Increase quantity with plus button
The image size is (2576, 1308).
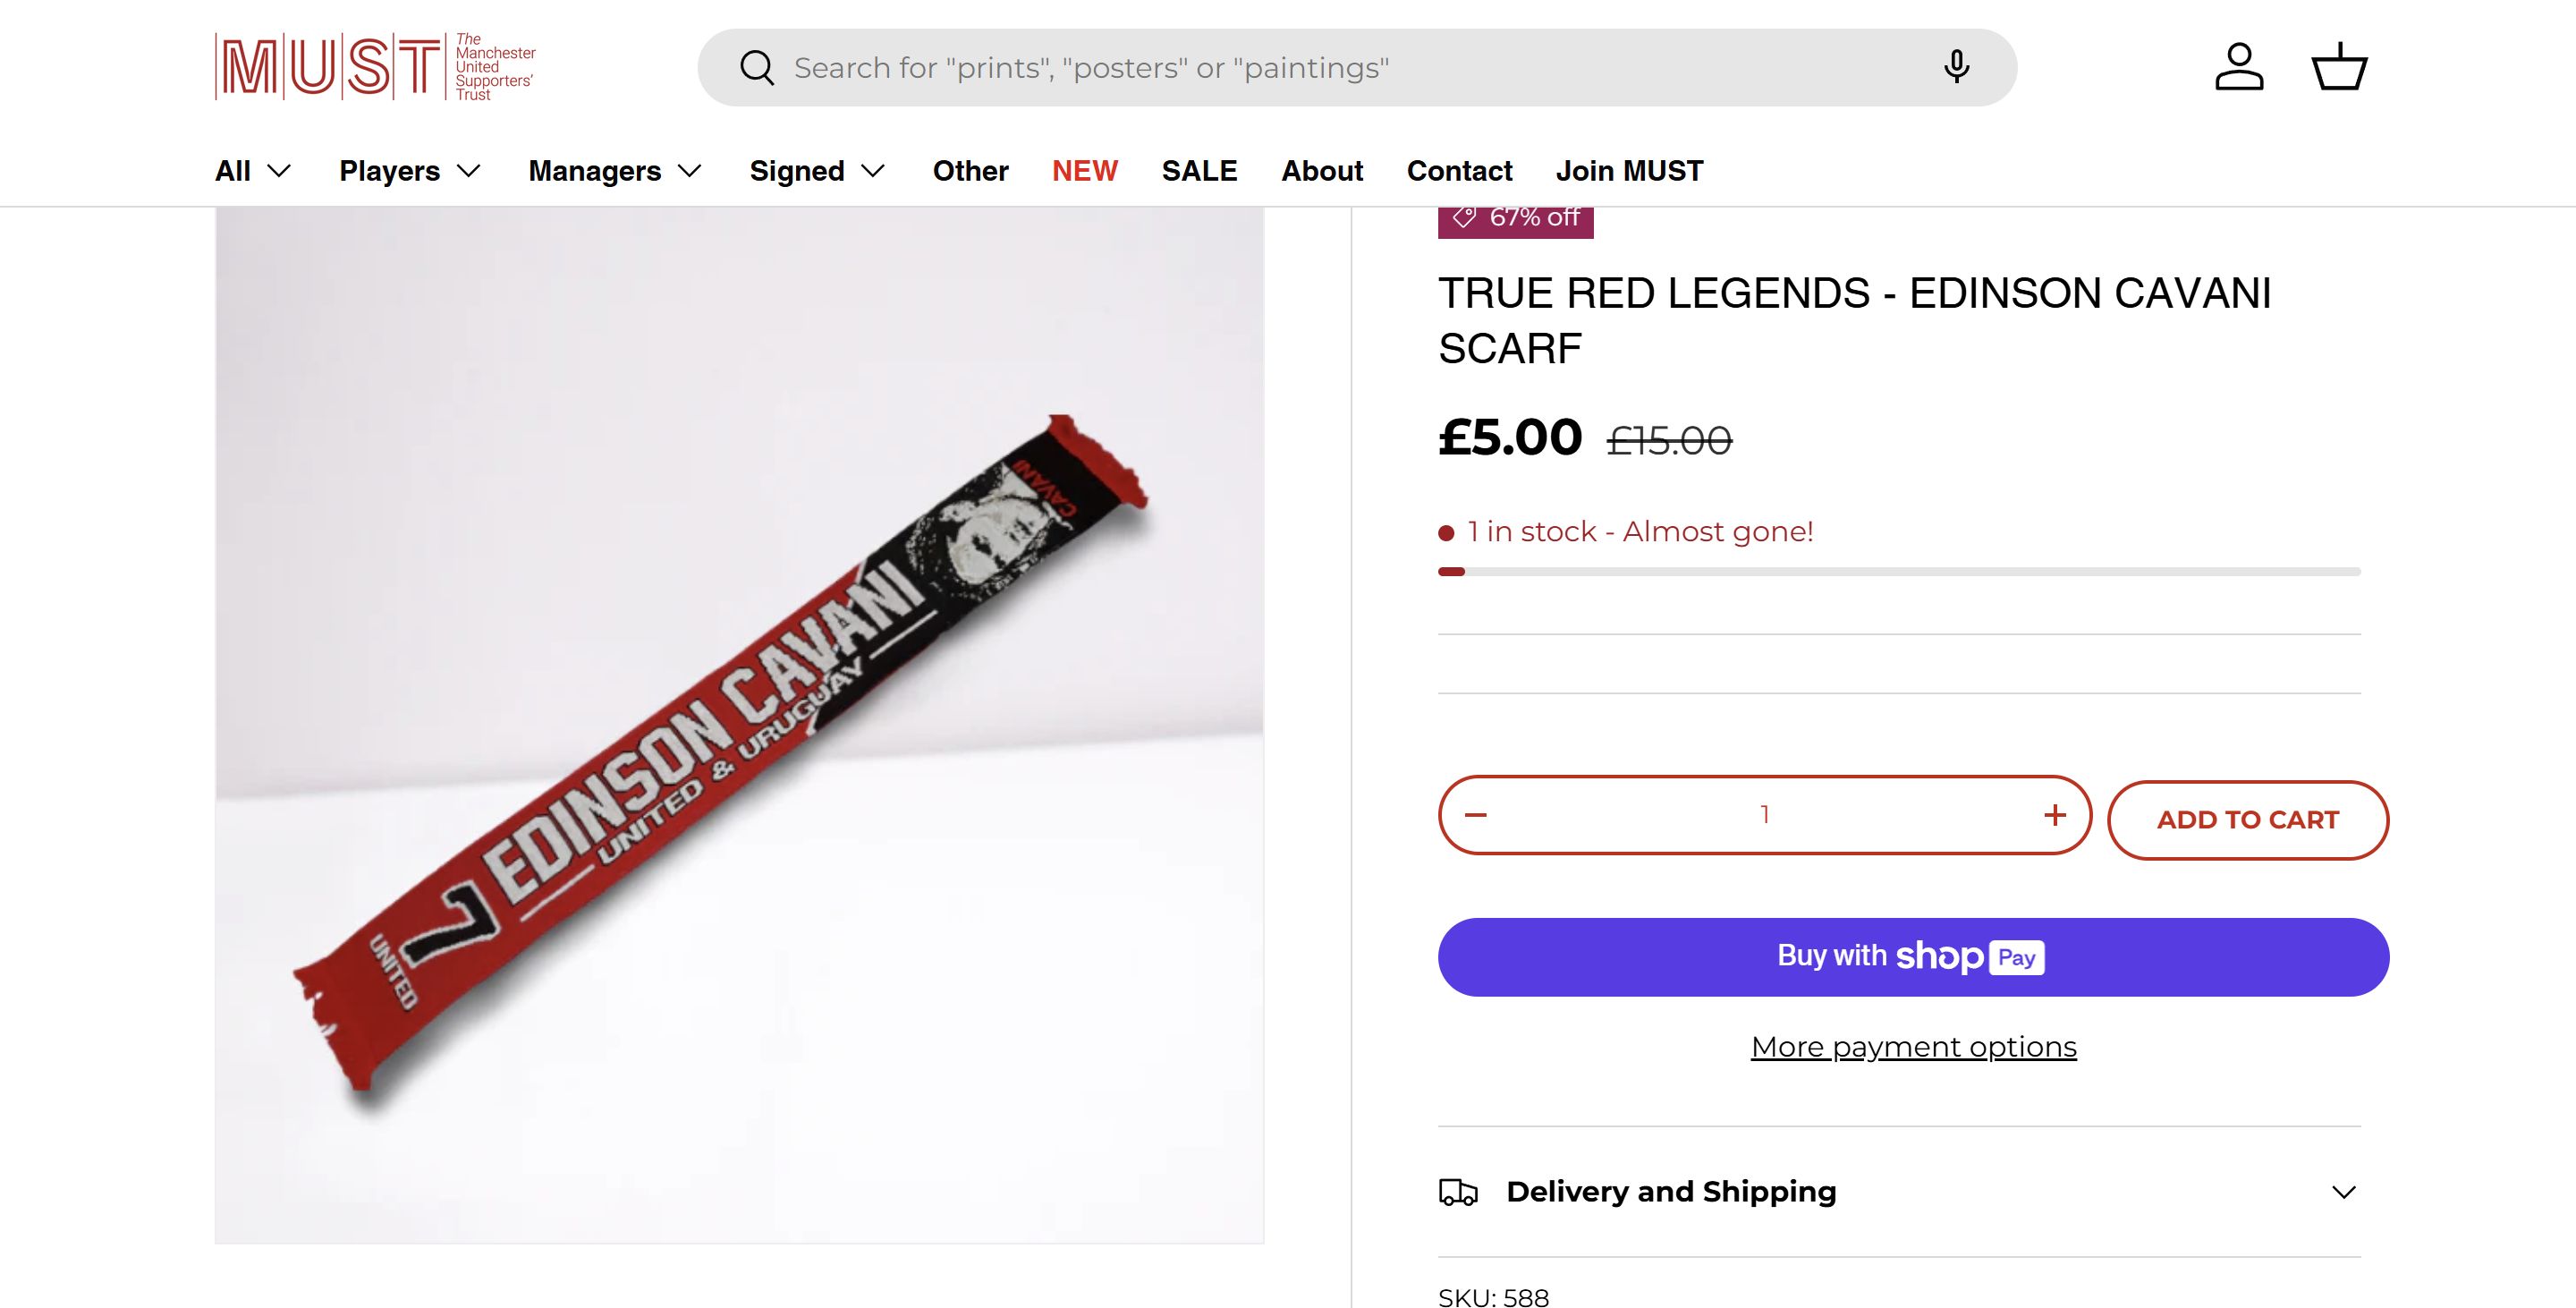[2054, 815]
